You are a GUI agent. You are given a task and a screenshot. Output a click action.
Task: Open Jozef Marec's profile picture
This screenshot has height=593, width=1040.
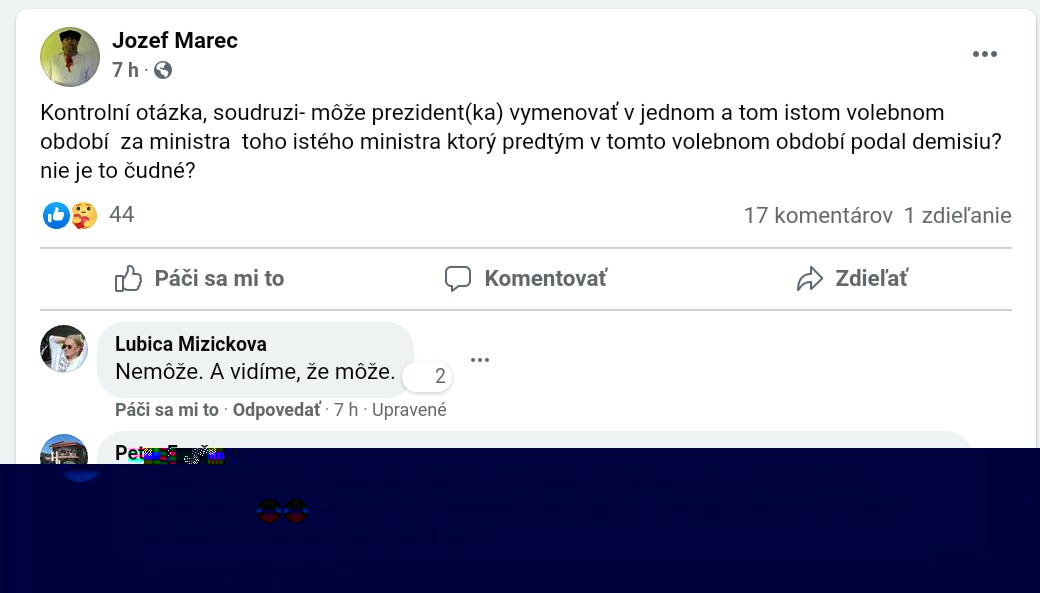[70, 56]
